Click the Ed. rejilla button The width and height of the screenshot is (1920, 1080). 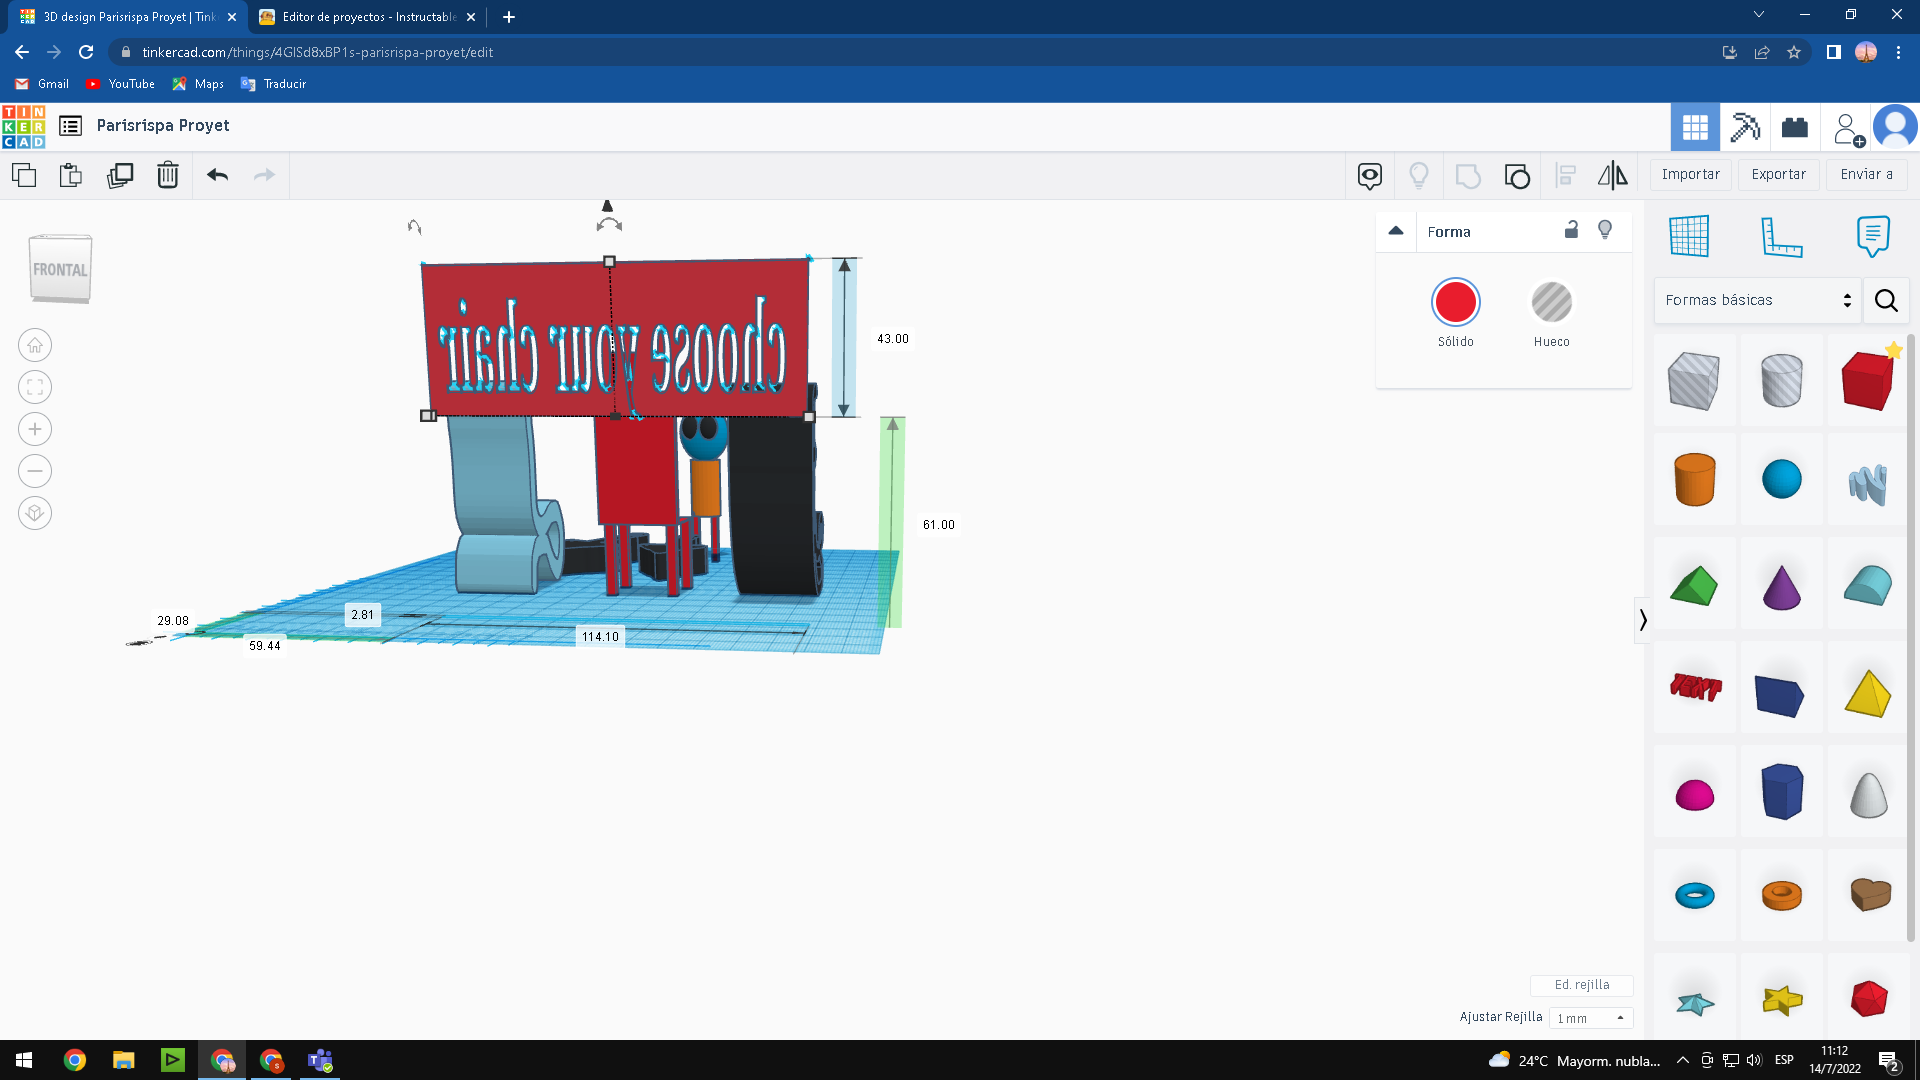pos(1581,985)
